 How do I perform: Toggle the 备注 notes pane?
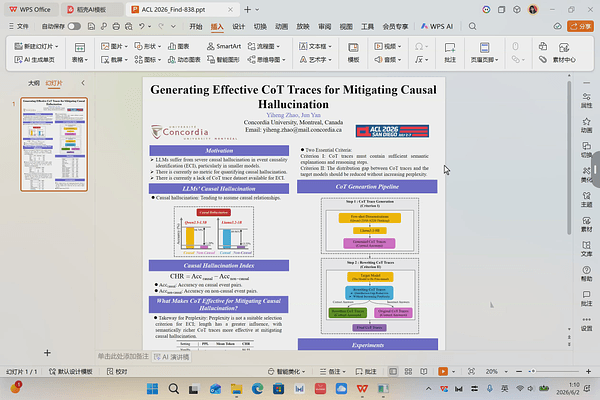click(x=333, y=372)
